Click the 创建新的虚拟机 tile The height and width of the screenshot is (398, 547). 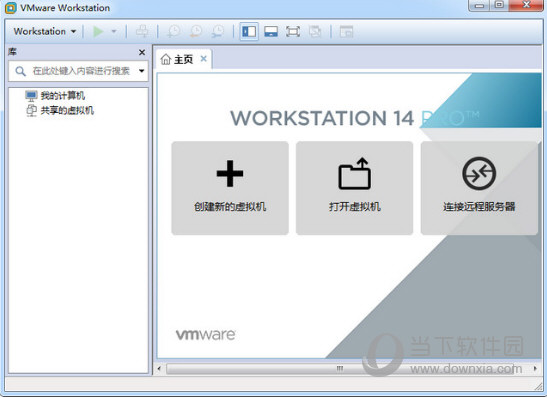click(230, 188)
